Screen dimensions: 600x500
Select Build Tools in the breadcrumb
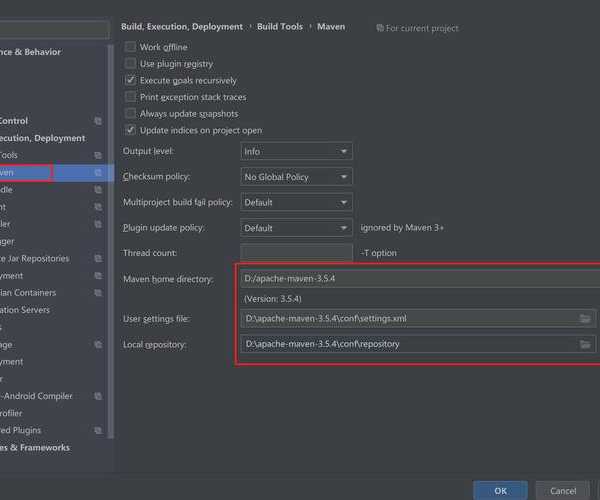click(x=279, y=27)
